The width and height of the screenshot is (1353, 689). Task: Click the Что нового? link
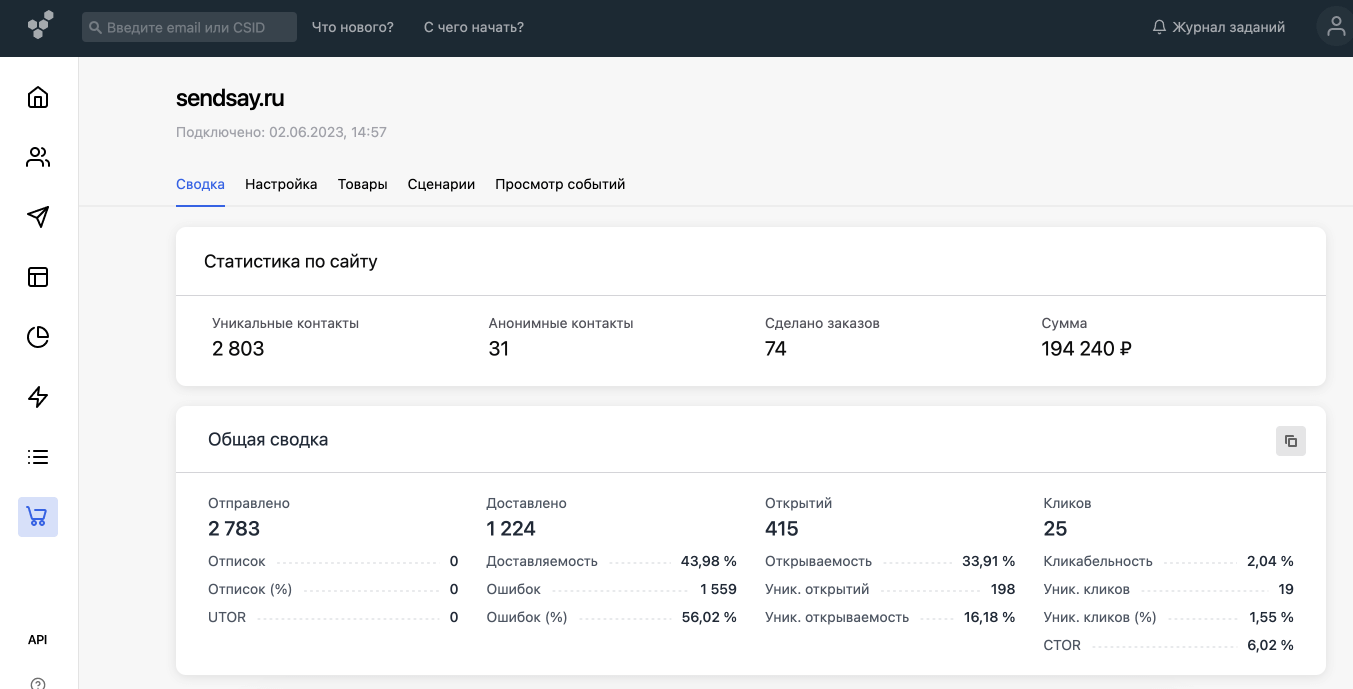click(x=353, y=27)
